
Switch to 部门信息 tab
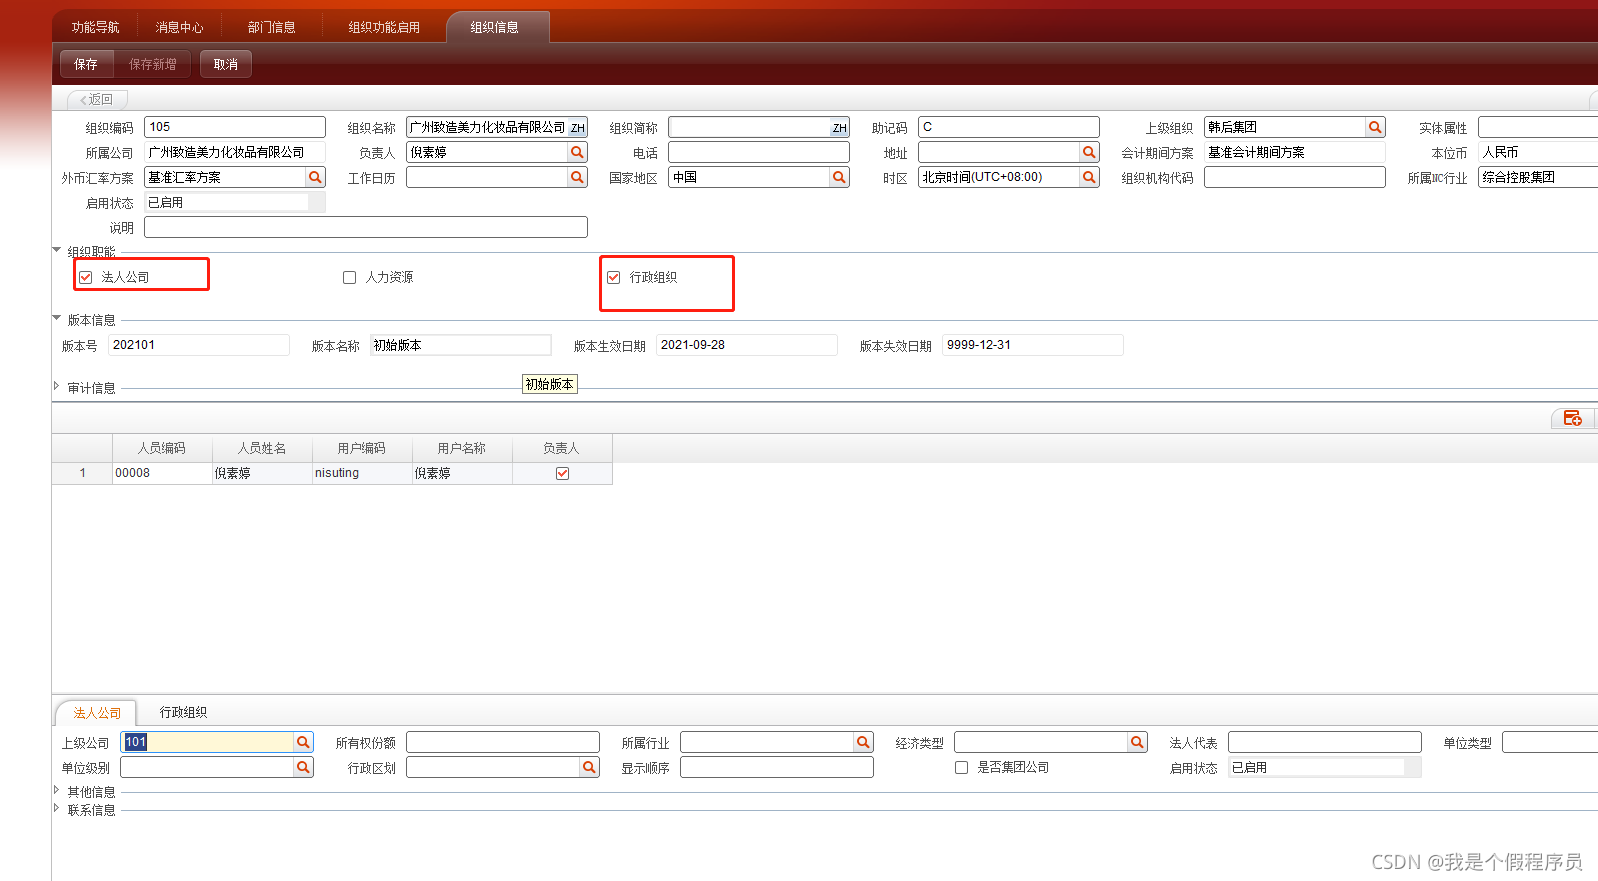click(x=271, y=27)
